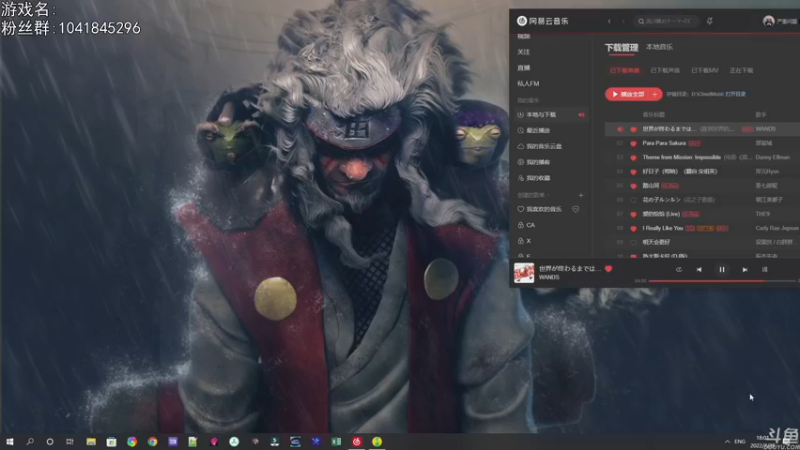Open 直播 in the sidebar

tap(524, 68)
